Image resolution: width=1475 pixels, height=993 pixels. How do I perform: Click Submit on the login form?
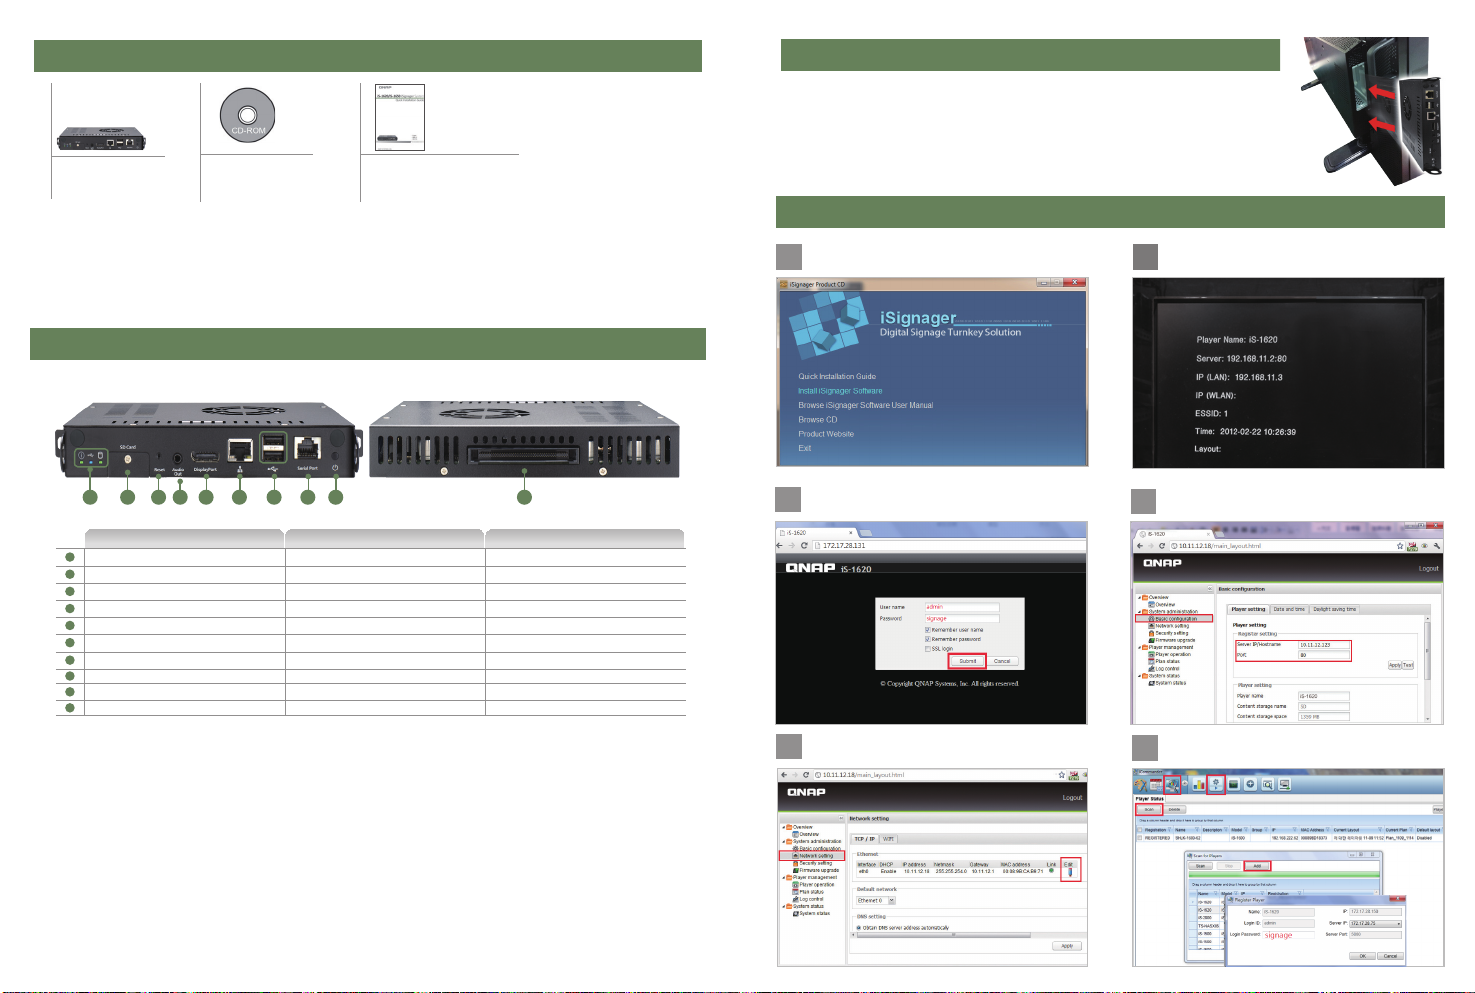pyautogui.click(x=967, y=661)
